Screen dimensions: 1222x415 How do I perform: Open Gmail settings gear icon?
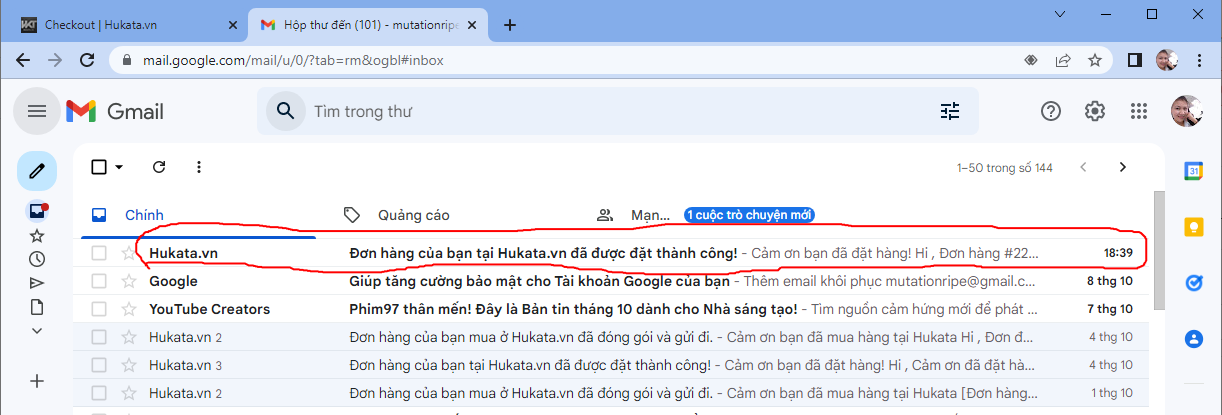coord(1095,111)
